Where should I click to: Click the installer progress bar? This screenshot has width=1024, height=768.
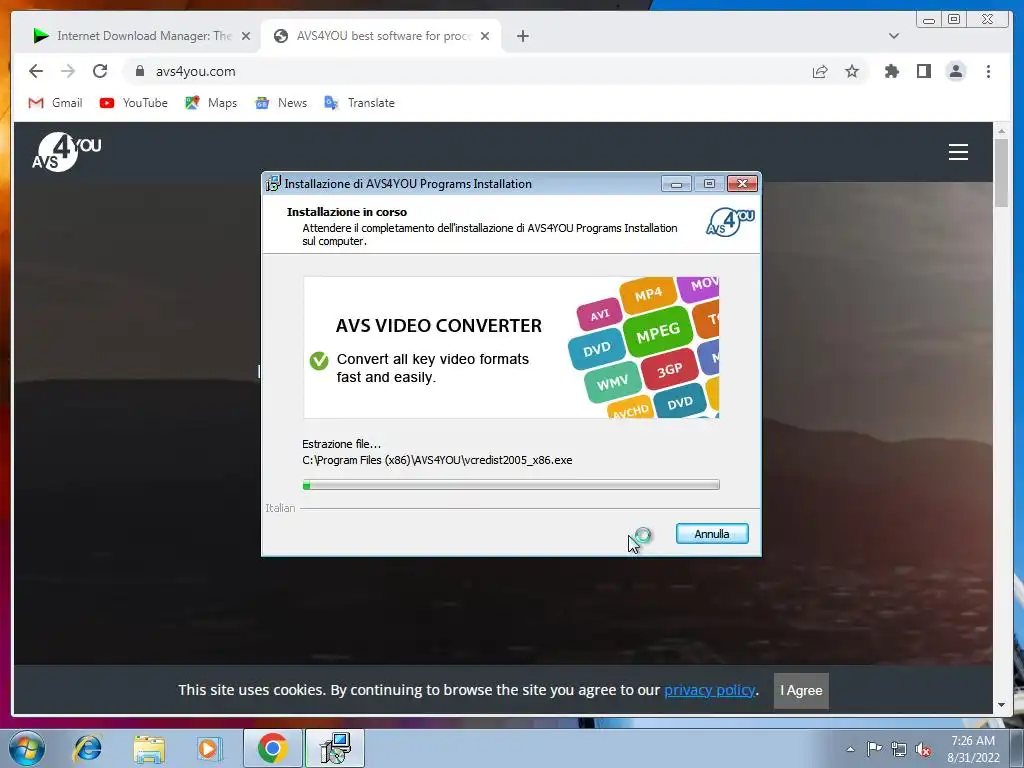511,485
